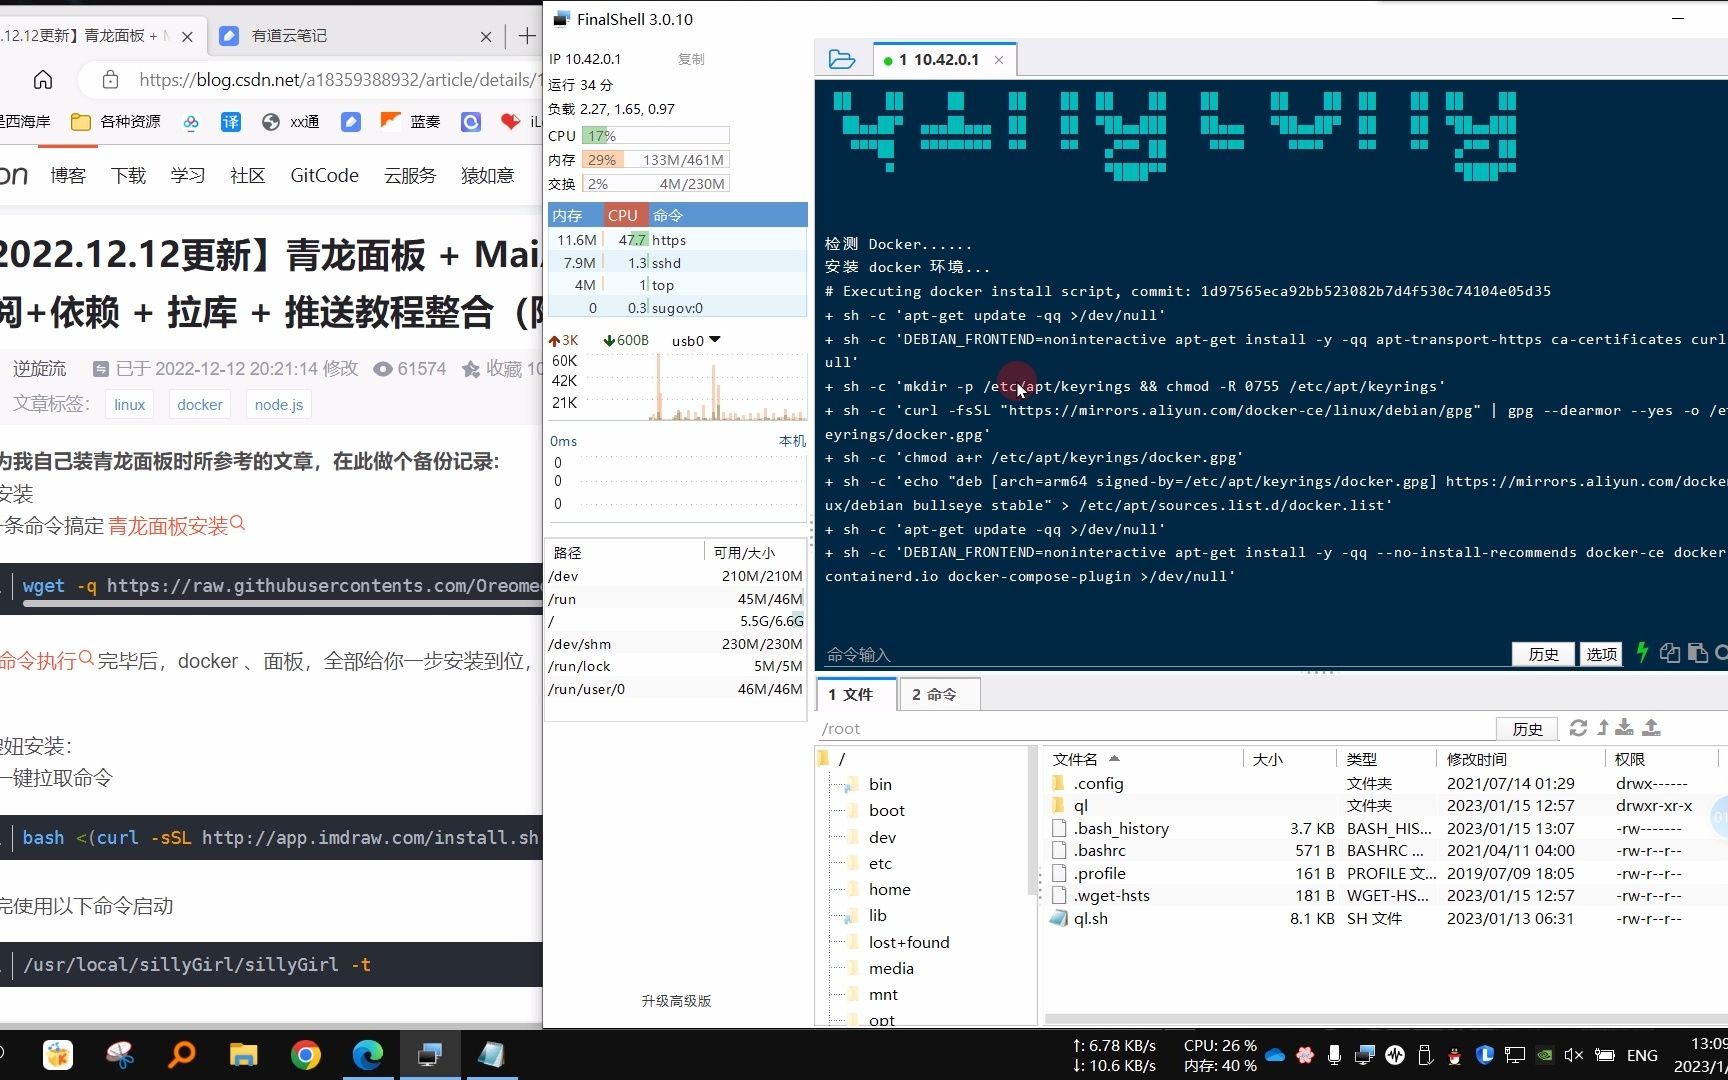The height and width of the screenshot is (1080, 1728).
Task: Click the download icon in file toolbar
Action: [1625, 728]
